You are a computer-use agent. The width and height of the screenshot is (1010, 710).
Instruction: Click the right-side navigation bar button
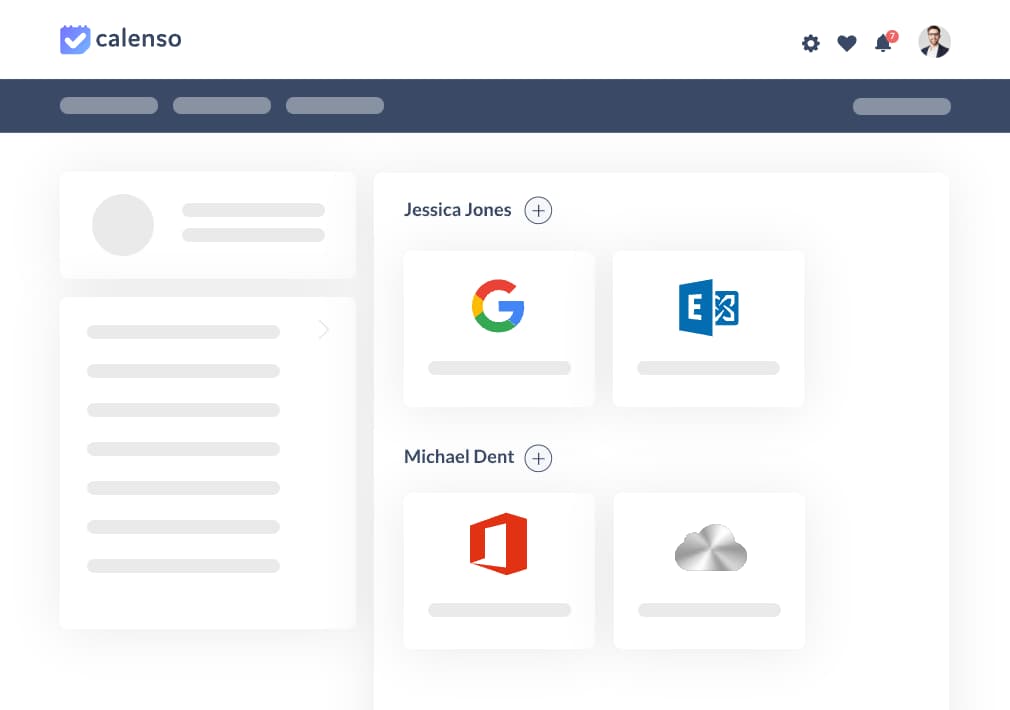[901, 106]
